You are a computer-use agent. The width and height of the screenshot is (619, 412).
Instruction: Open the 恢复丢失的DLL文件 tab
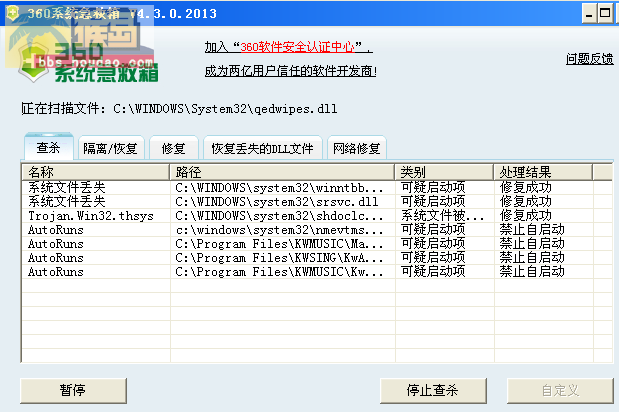(263, 148)
